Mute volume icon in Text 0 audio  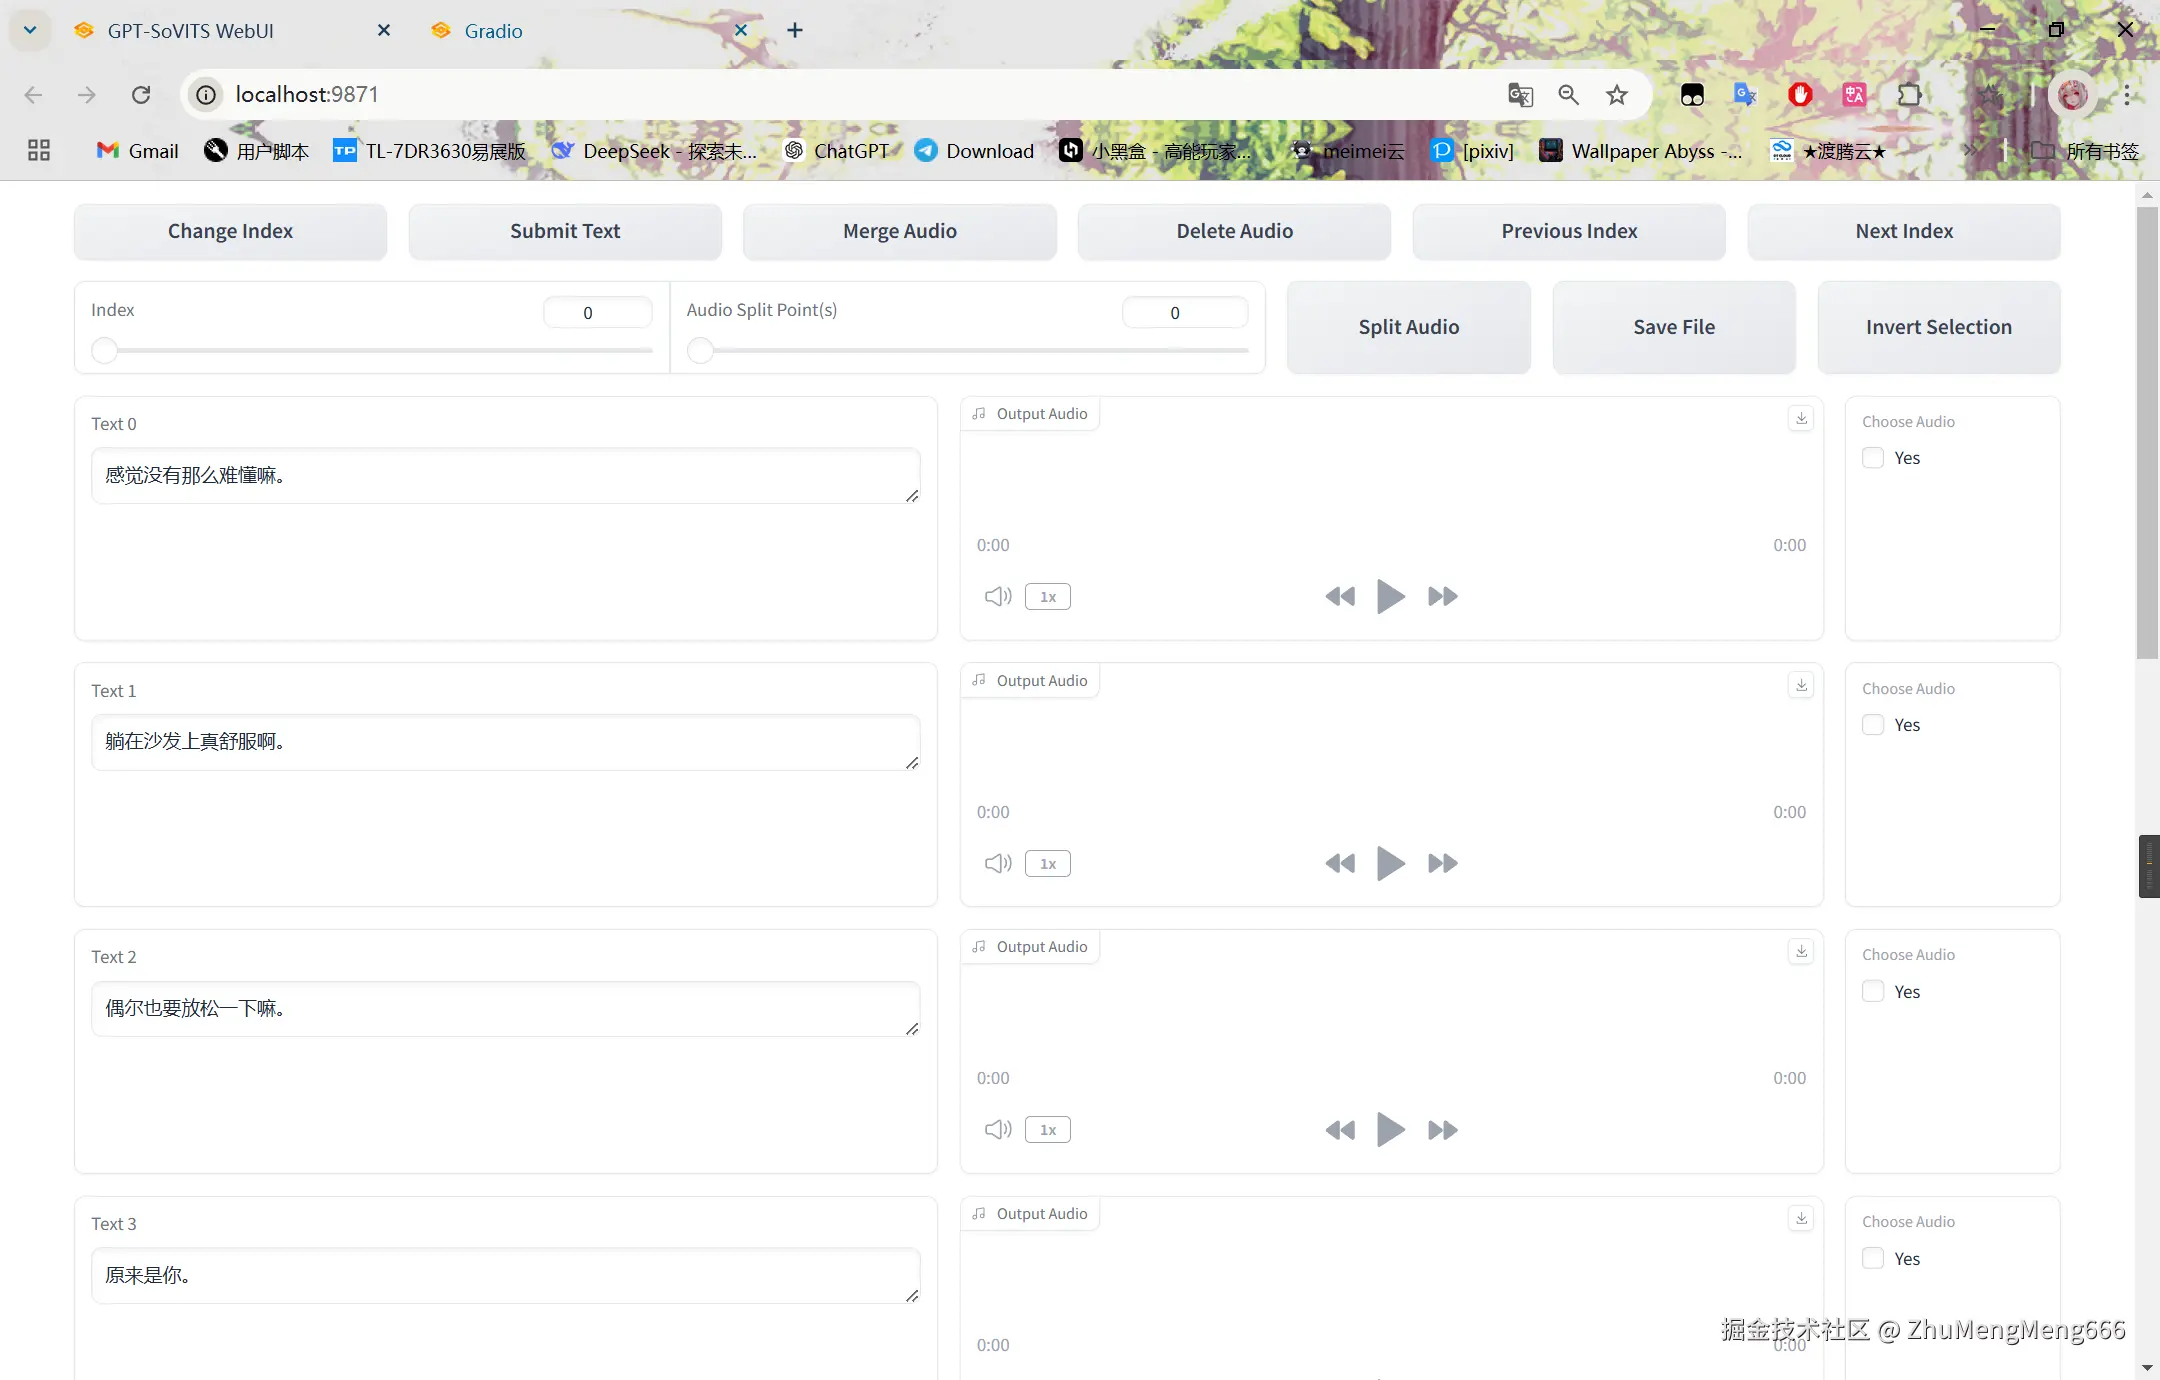[x=997, y=596]
